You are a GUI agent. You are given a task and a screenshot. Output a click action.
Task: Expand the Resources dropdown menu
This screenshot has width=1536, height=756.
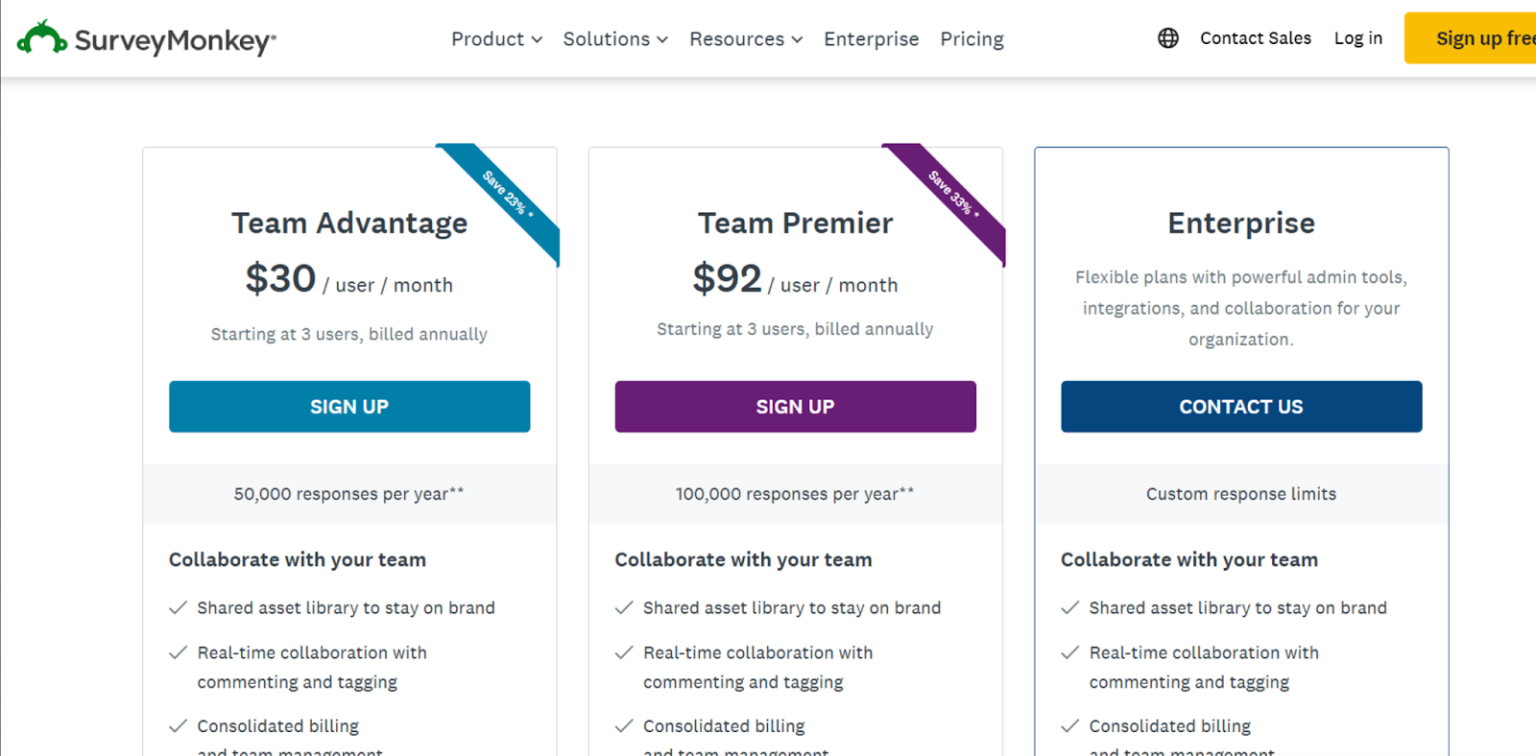point(746,39)
